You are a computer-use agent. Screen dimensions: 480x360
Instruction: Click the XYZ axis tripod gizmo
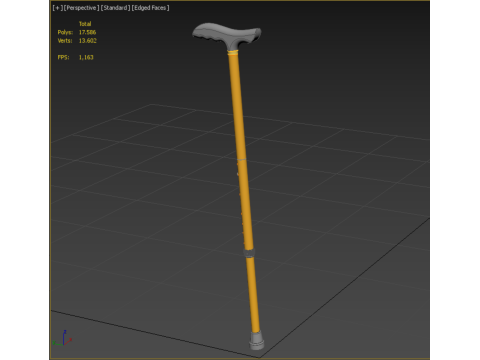click(62, 338)
